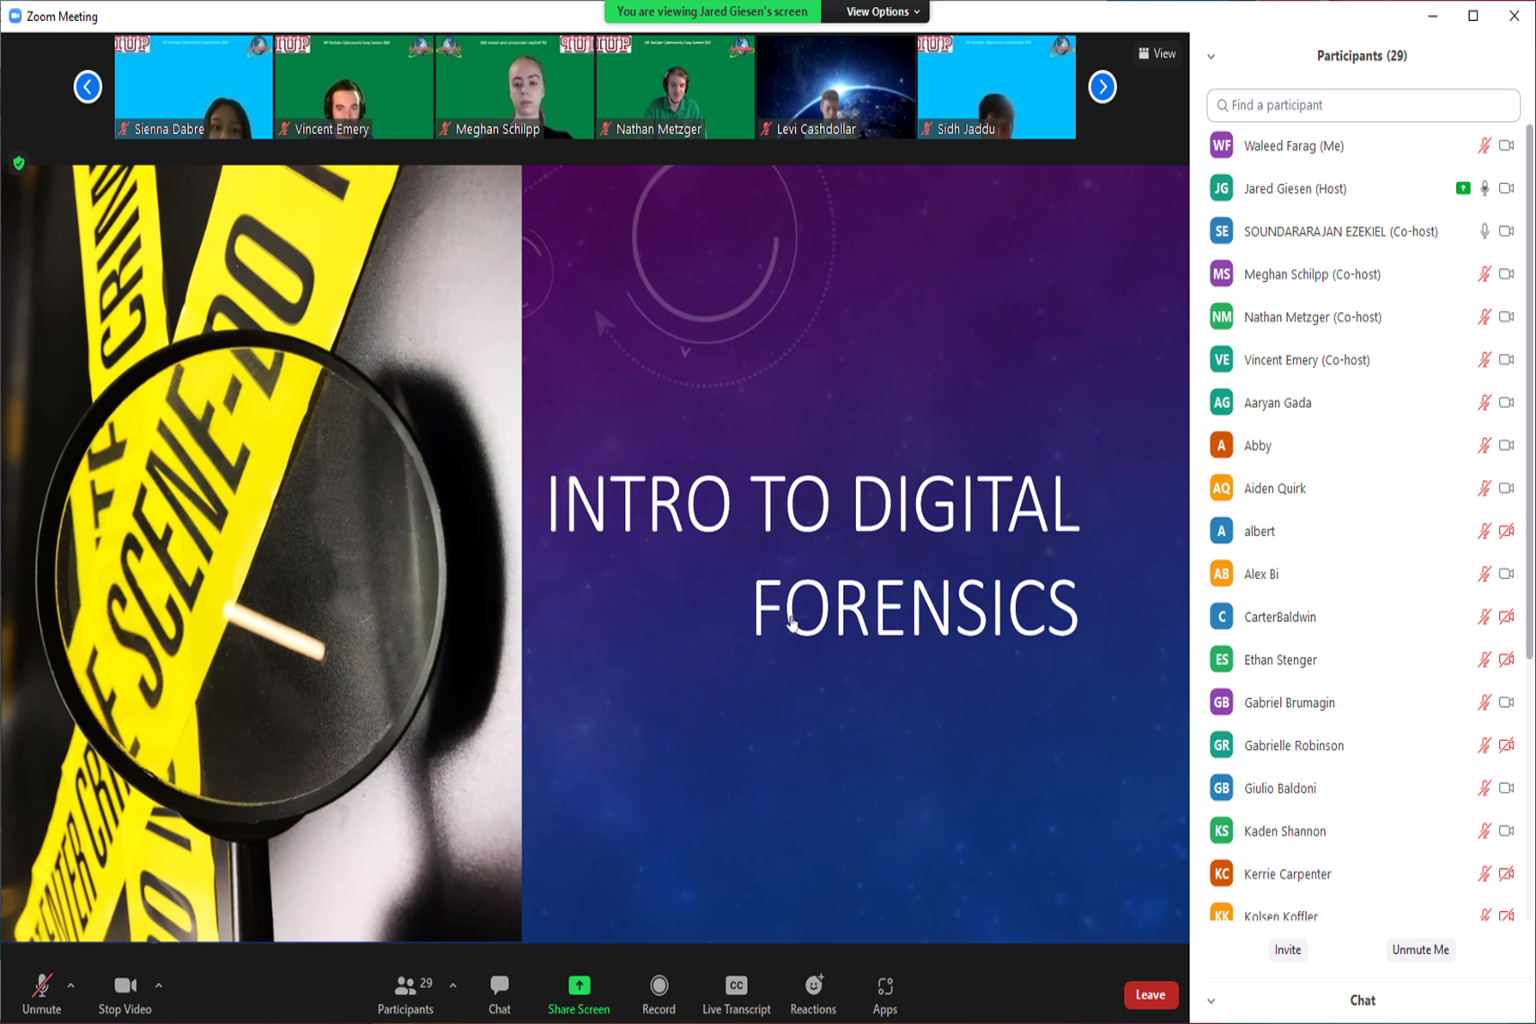Open the Chat icon in toolbar
The width and height of the screenshot is (1536, 1024).
click(x=499, y=986)
